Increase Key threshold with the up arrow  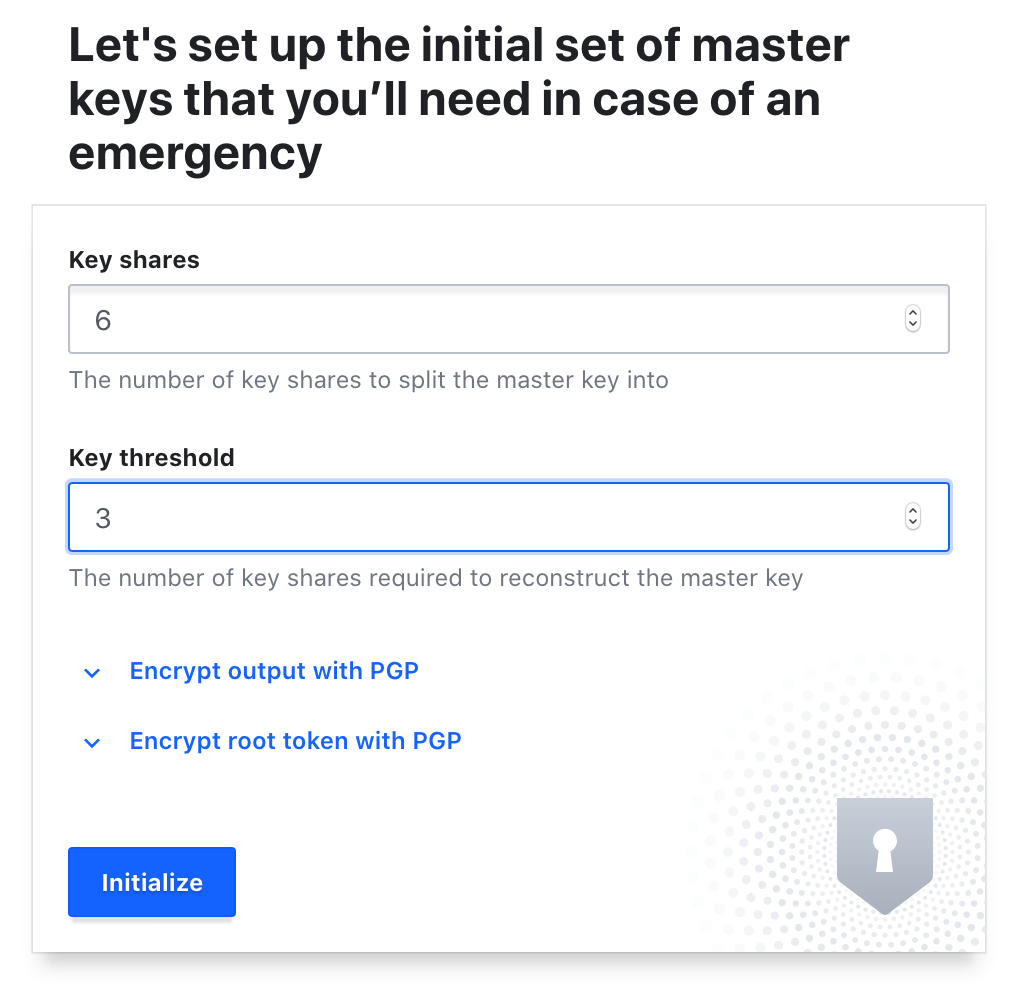913,510
